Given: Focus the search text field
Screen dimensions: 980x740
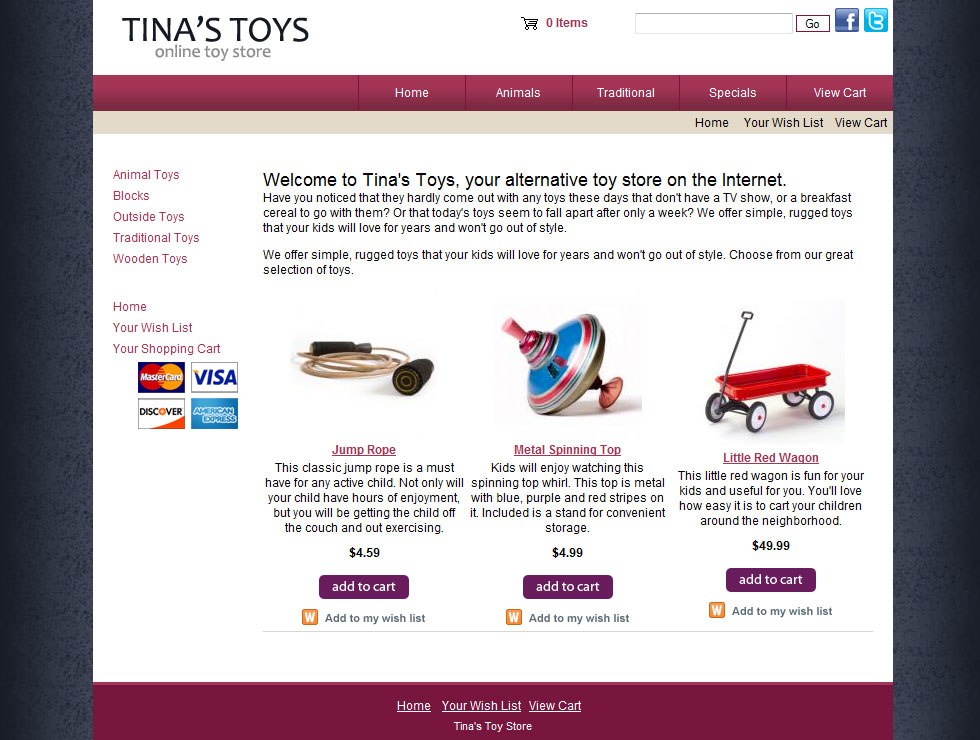Looking at the screenshot, I should [x=714, y=24].
